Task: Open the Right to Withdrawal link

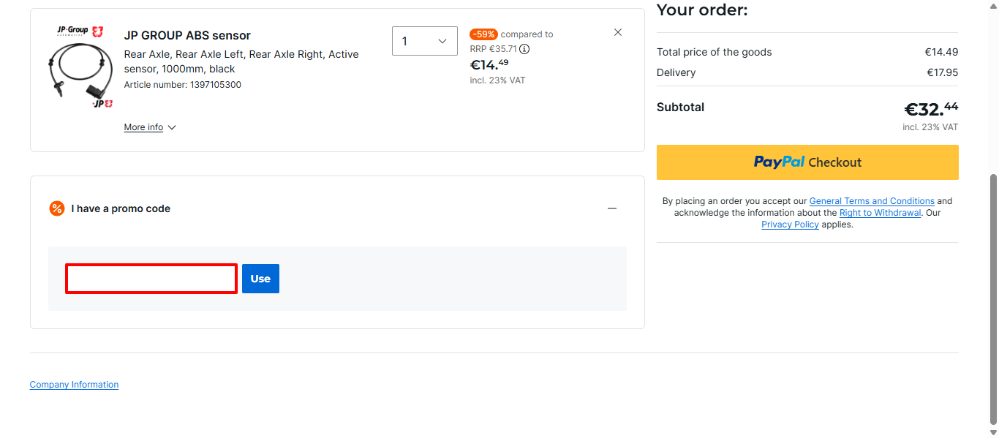Action: (x=880, y=213)
